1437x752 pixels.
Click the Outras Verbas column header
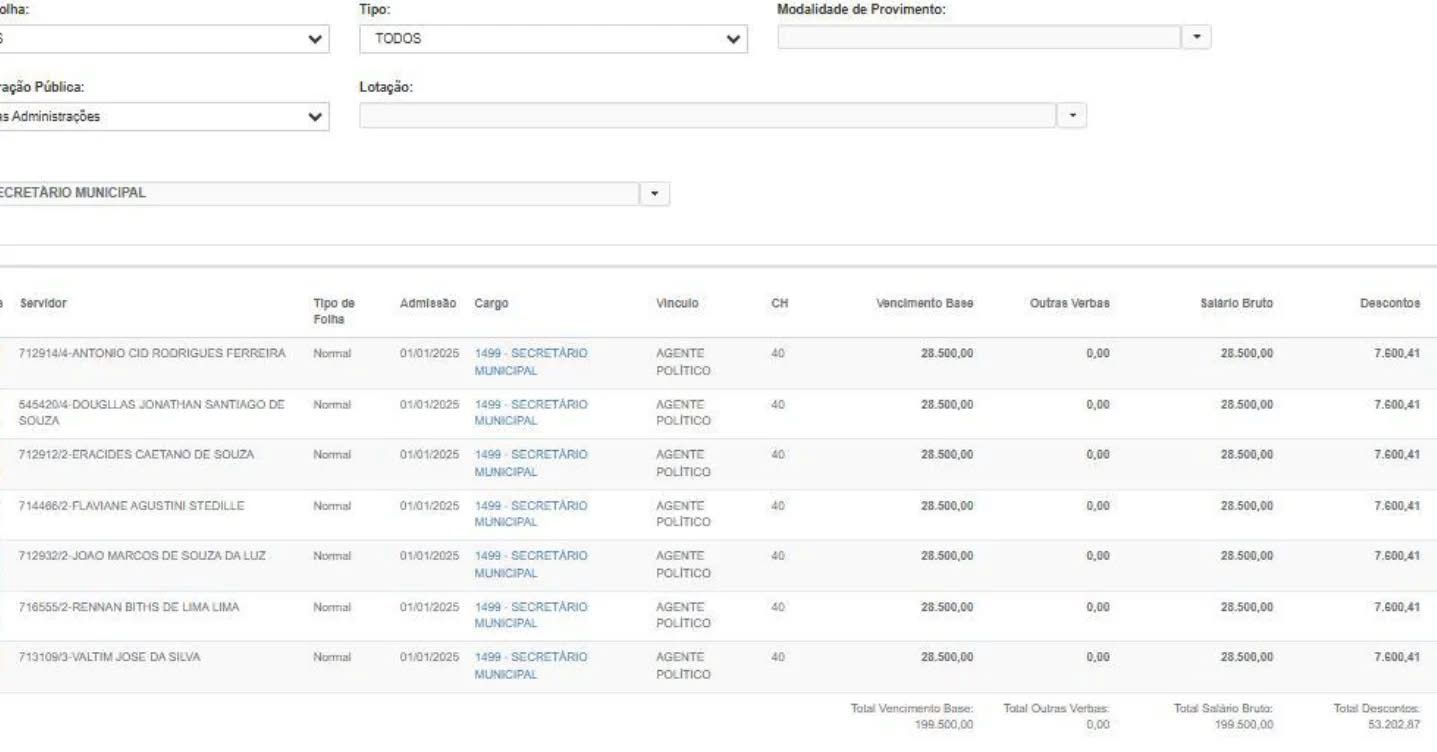(x=1069, y=303)
